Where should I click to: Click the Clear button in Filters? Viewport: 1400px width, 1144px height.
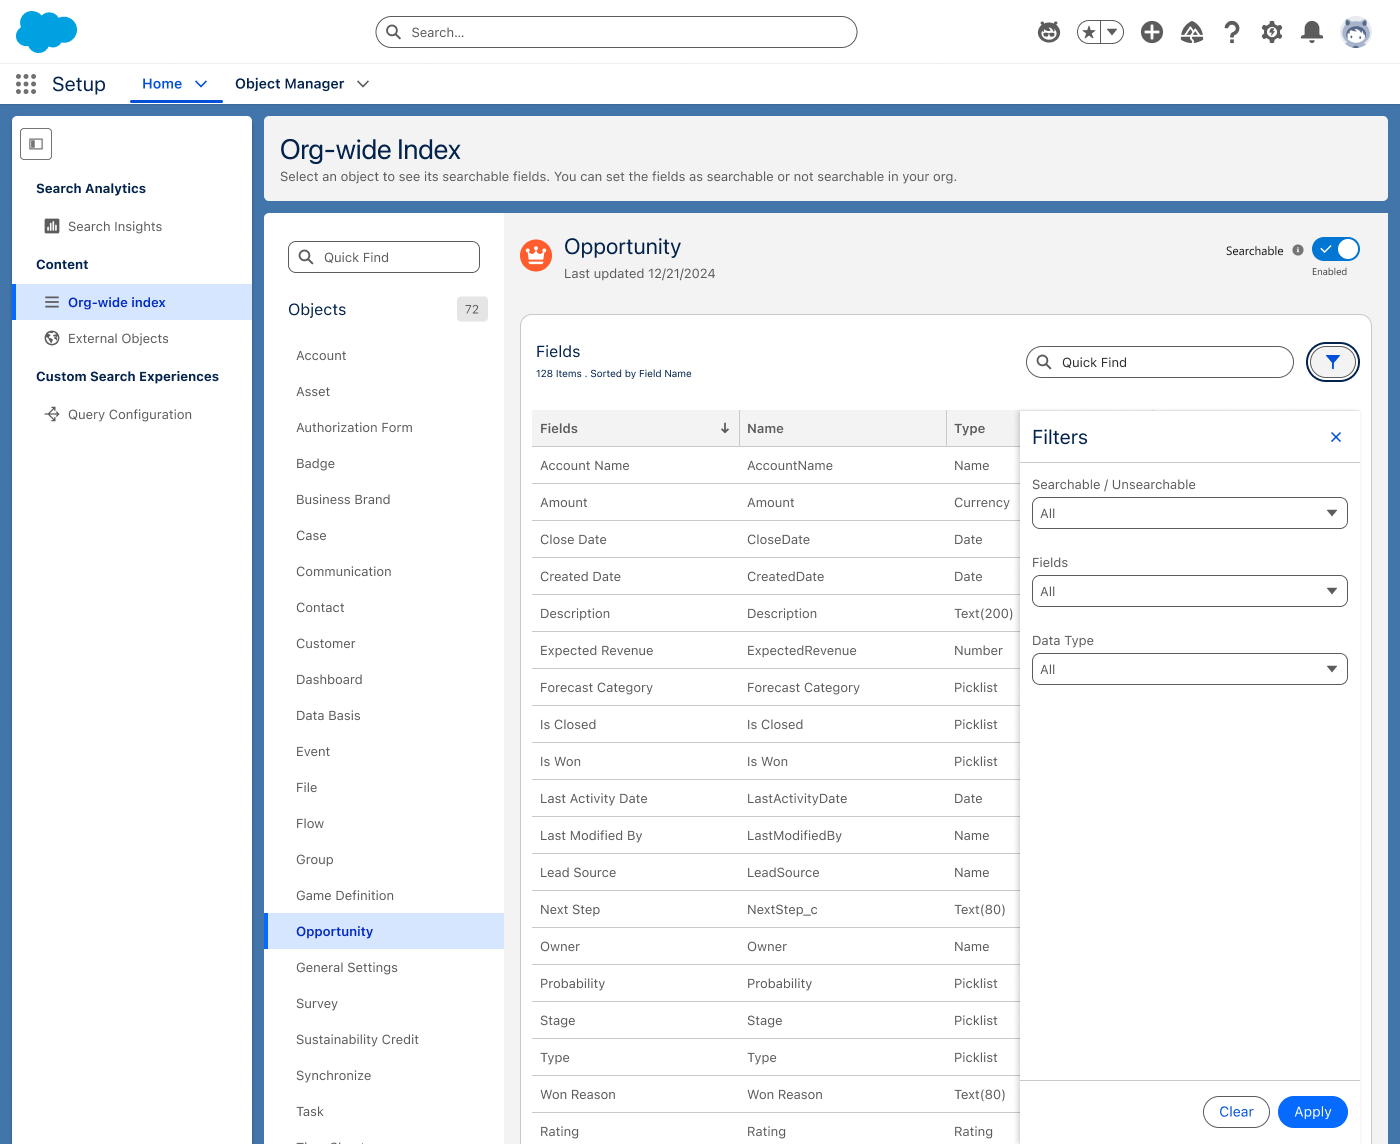pos(1235,1112)
